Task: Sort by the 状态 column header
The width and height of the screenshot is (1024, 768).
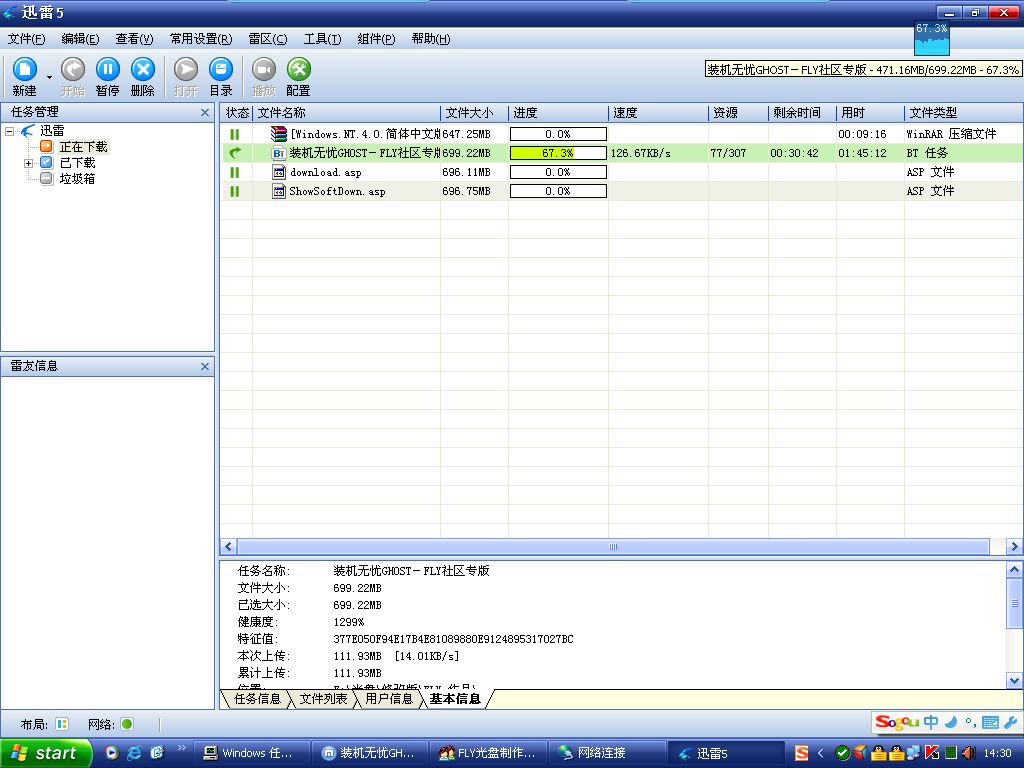Action: pos(236,113)
